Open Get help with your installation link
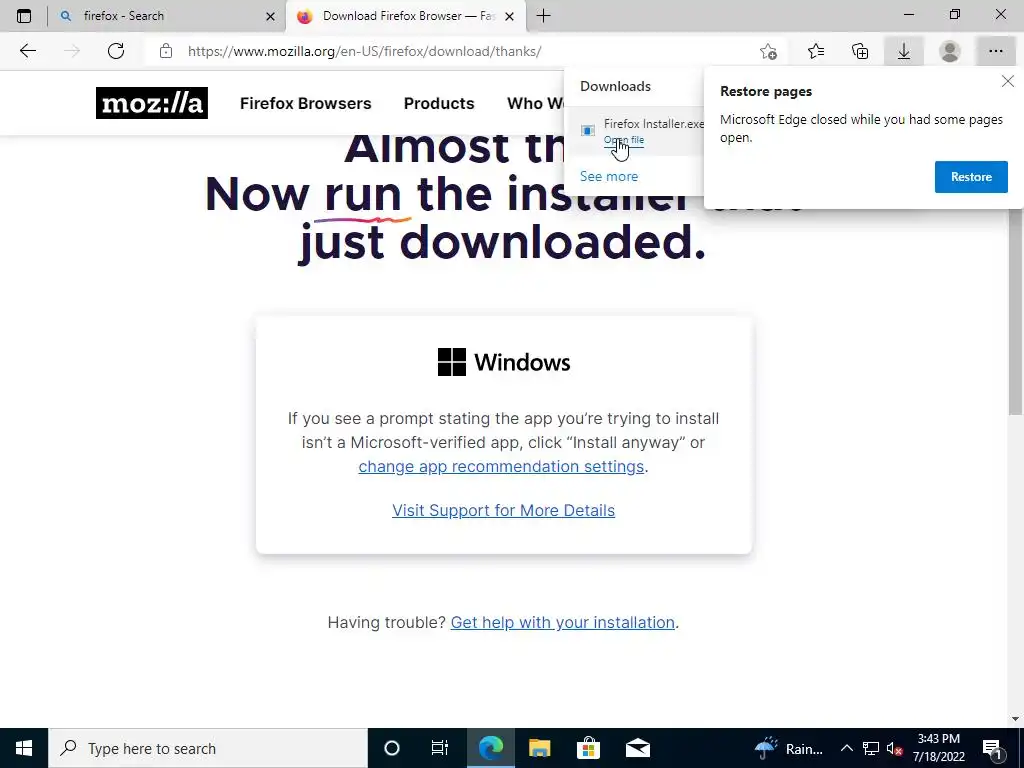The image size is (1024, 768). click(562, 622)
